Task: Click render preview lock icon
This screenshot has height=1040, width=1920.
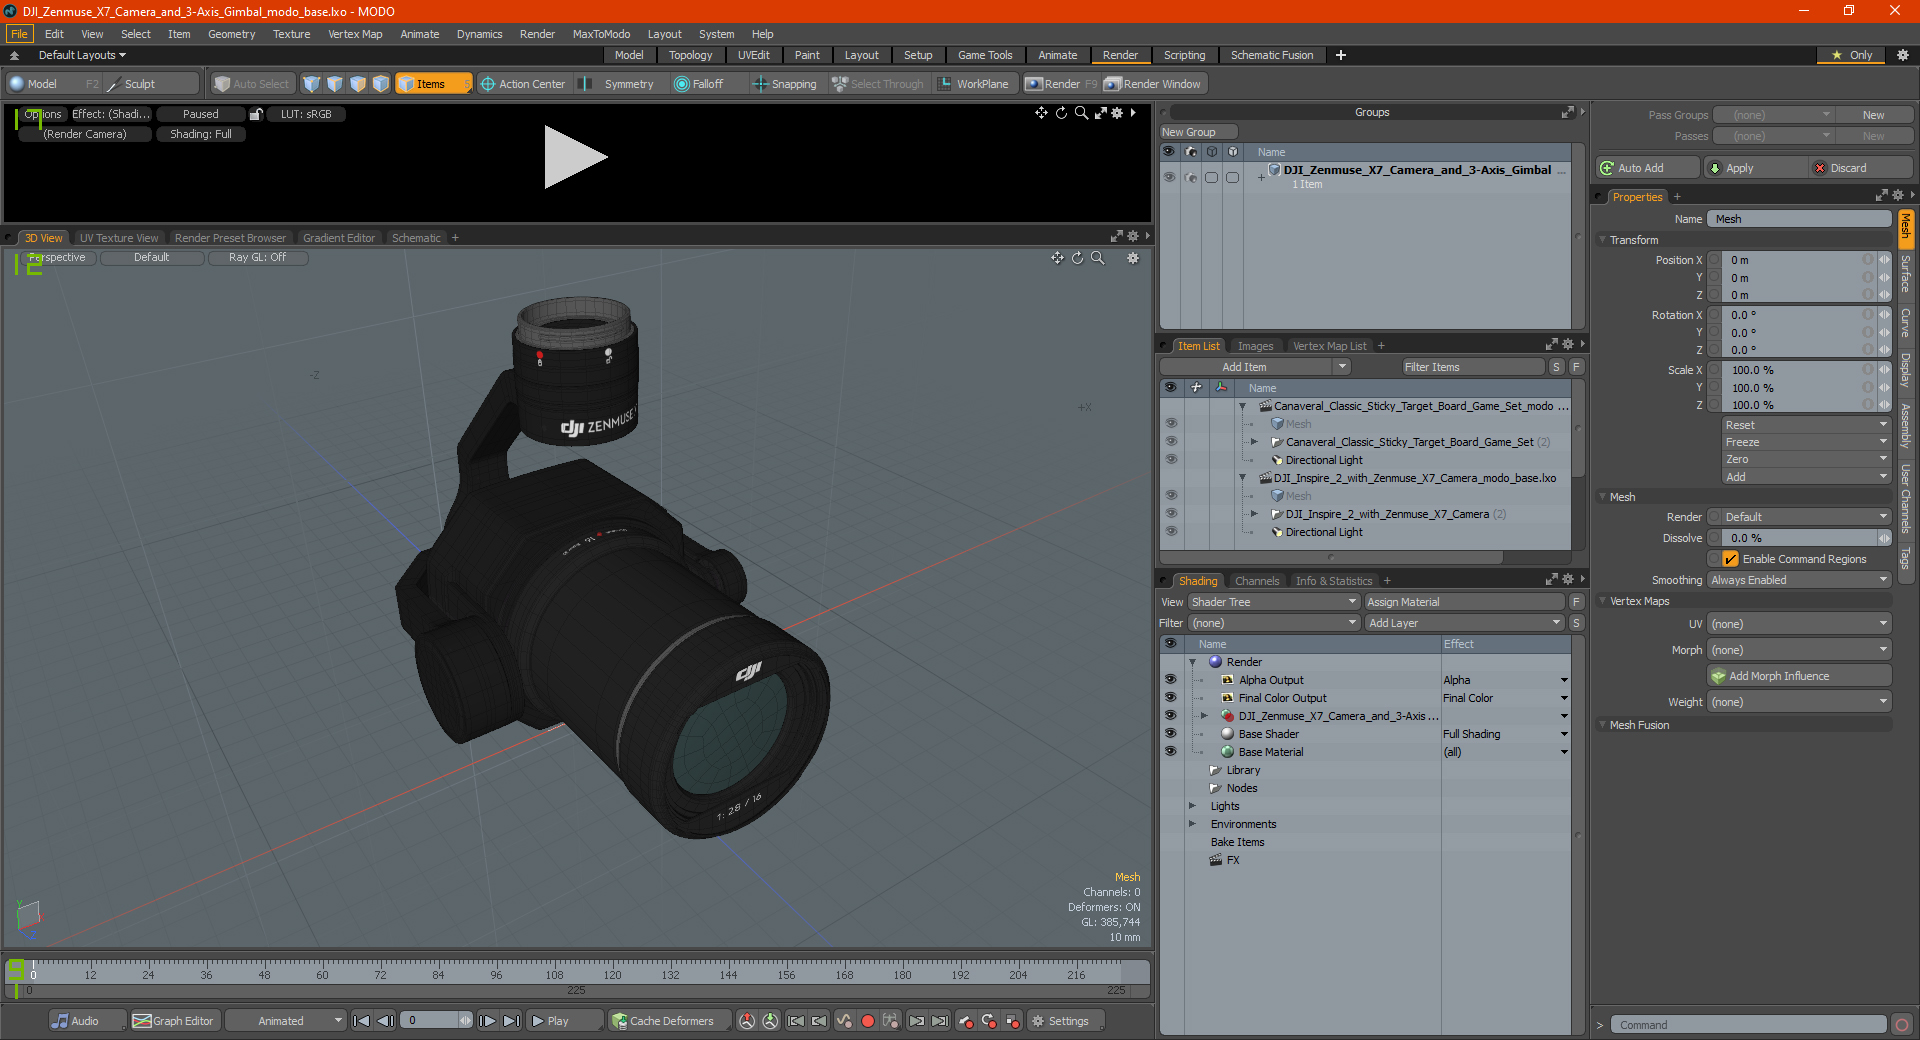Action: tap(256, 114)
